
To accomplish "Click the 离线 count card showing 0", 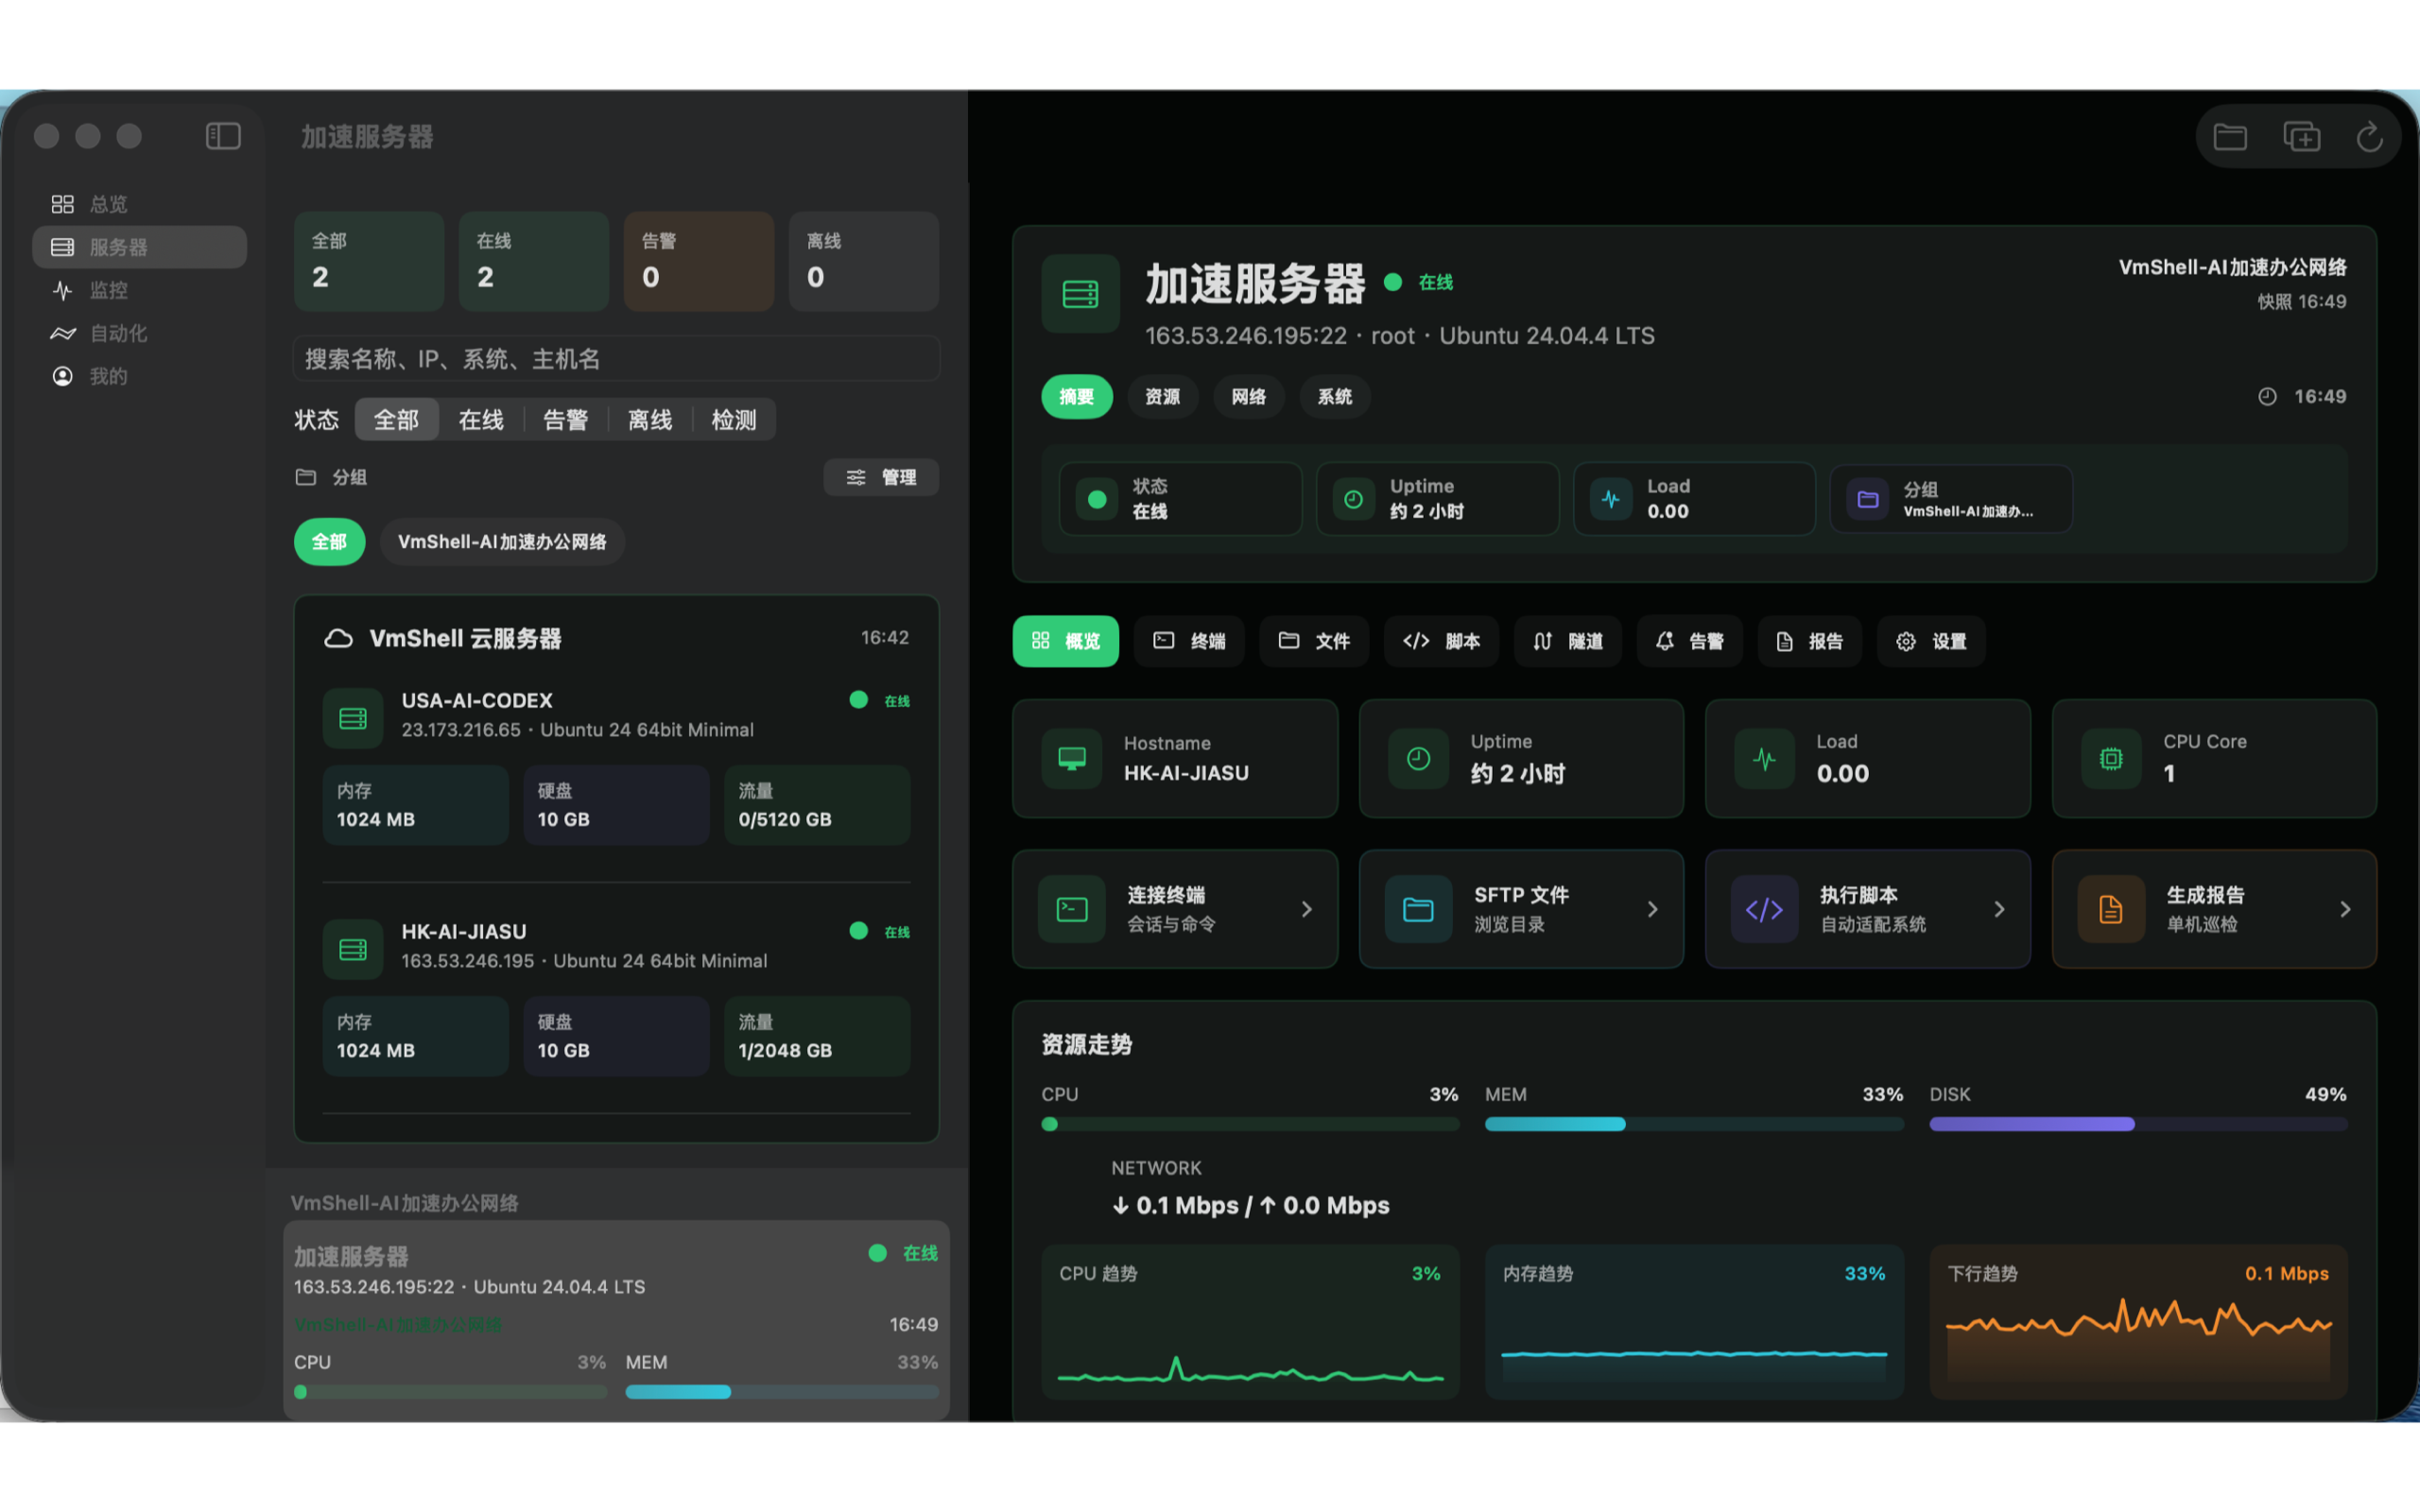I will (x=864, y=261).
